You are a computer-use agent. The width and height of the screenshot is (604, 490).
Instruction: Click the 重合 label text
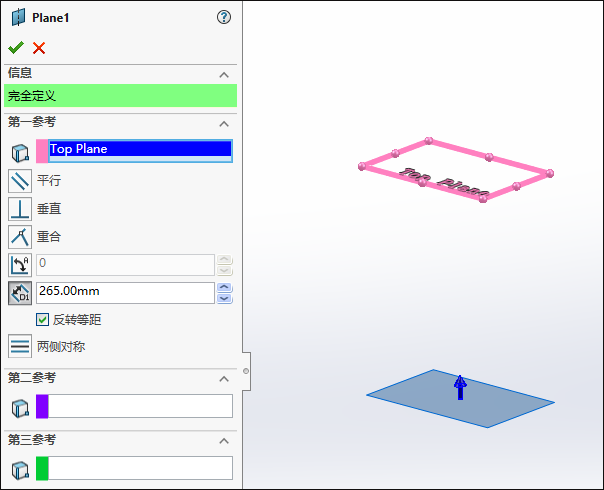coord(49,237)
